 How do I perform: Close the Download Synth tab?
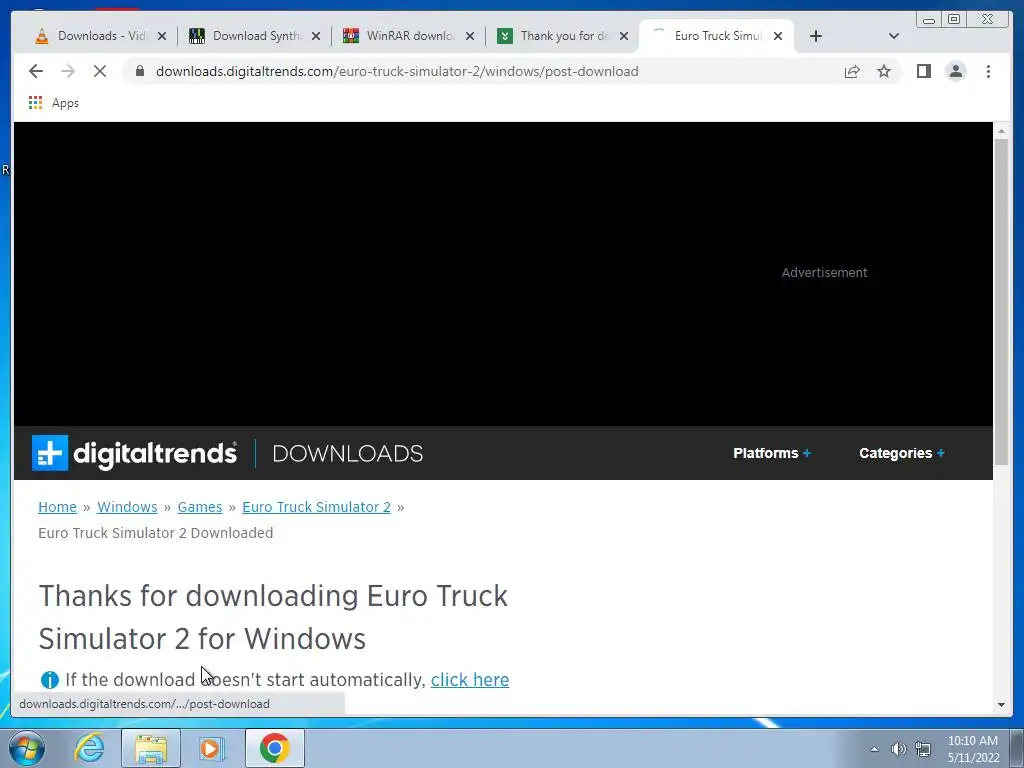point(316,36)
